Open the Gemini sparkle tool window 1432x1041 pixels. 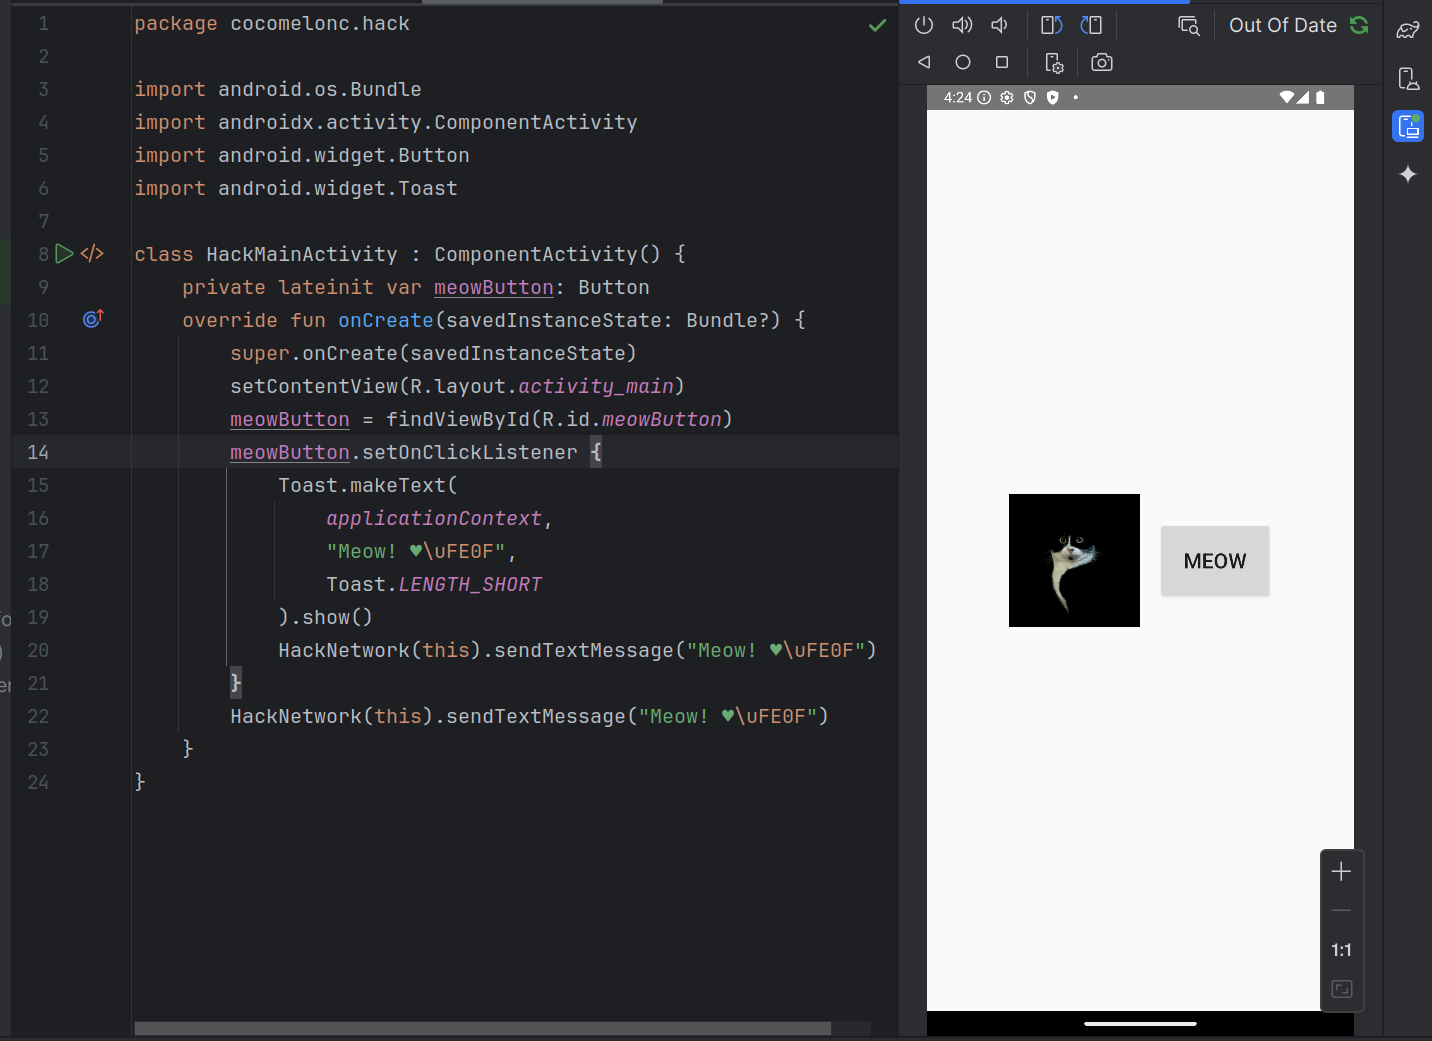click(x=1408, y=174)
